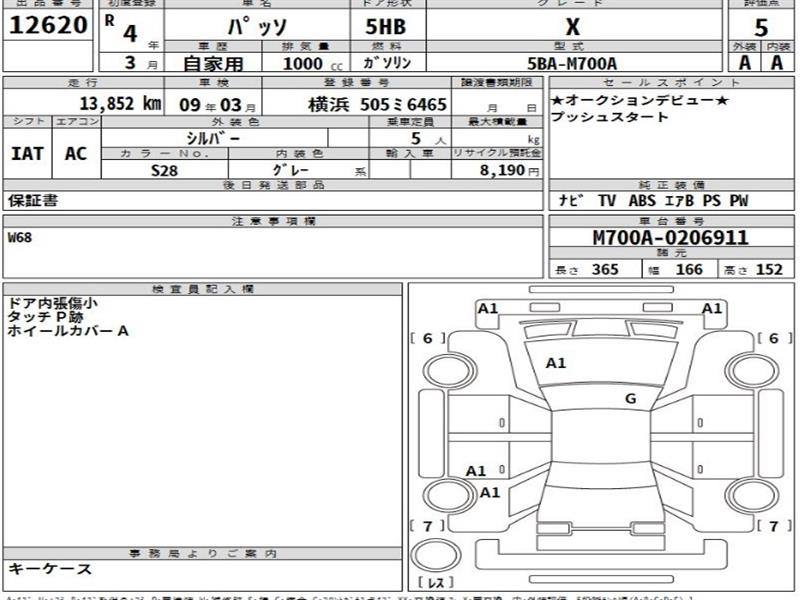Select the 事務局よりご案内 section header
The height and width of the screenshot is (600, 800).
click(x=203, y=553)
